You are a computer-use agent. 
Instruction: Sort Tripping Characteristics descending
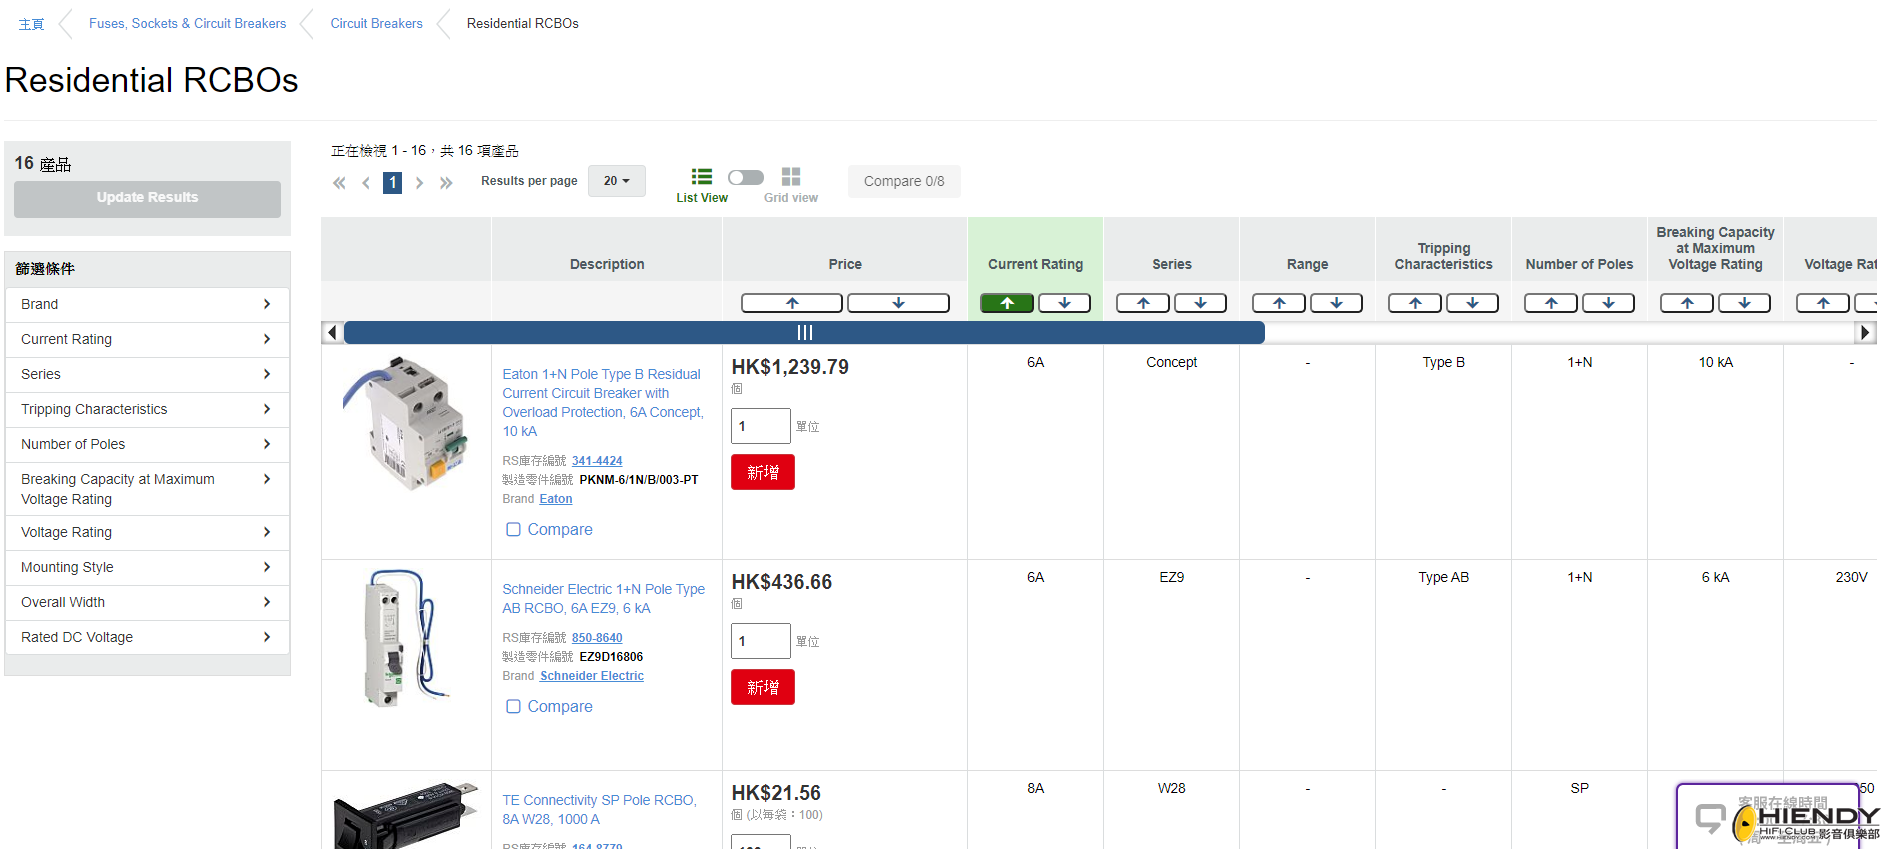[1472, 303]
